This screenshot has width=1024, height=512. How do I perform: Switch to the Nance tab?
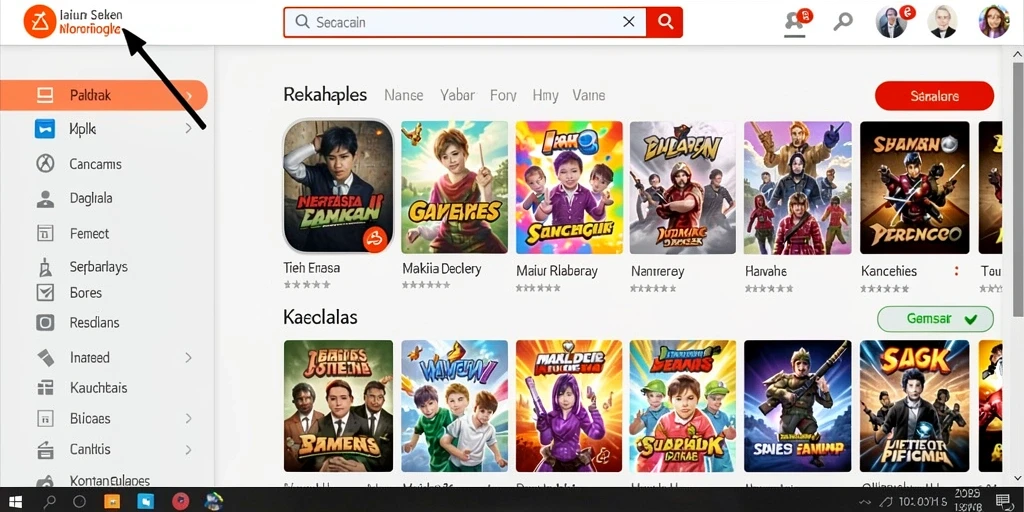click(404, 96)
